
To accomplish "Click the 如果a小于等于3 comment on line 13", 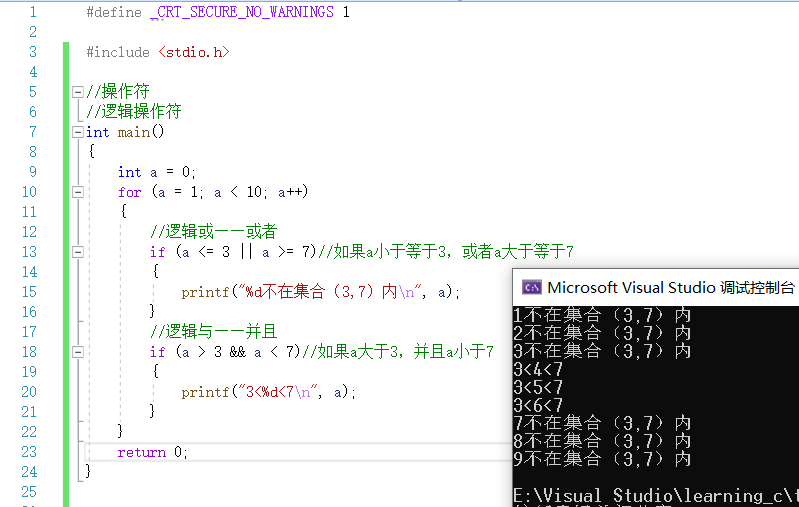I will click(x=446, y=252).
